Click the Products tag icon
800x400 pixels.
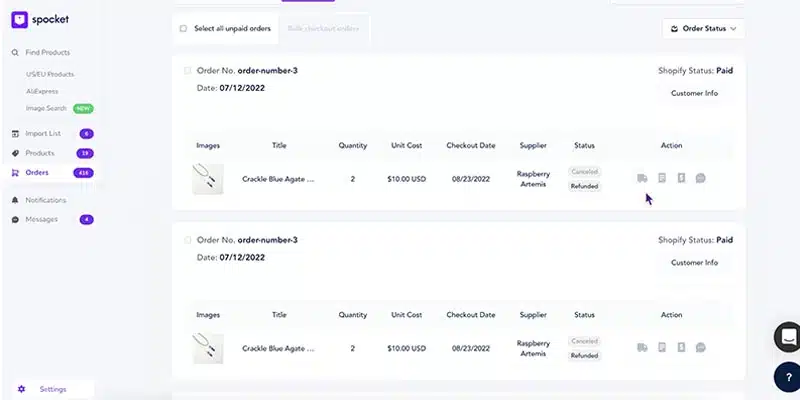(x=15, y=153)
